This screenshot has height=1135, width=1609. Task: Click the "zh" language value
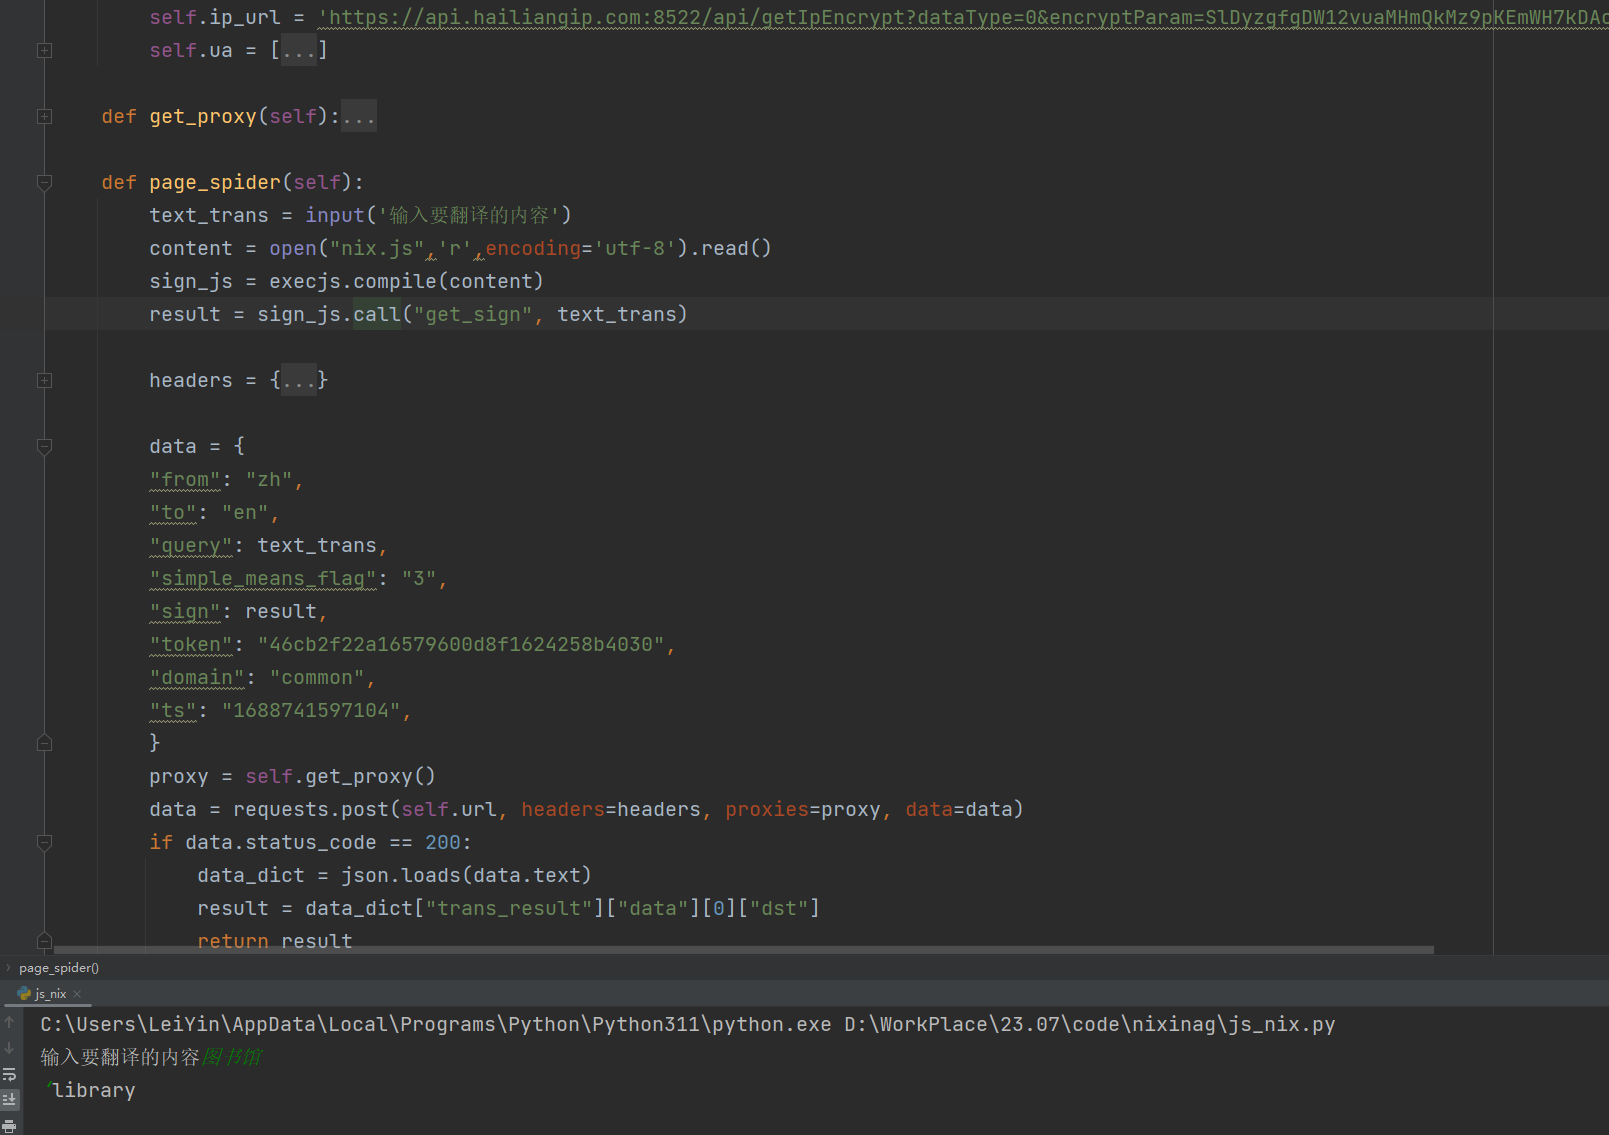tap(269, 479)
